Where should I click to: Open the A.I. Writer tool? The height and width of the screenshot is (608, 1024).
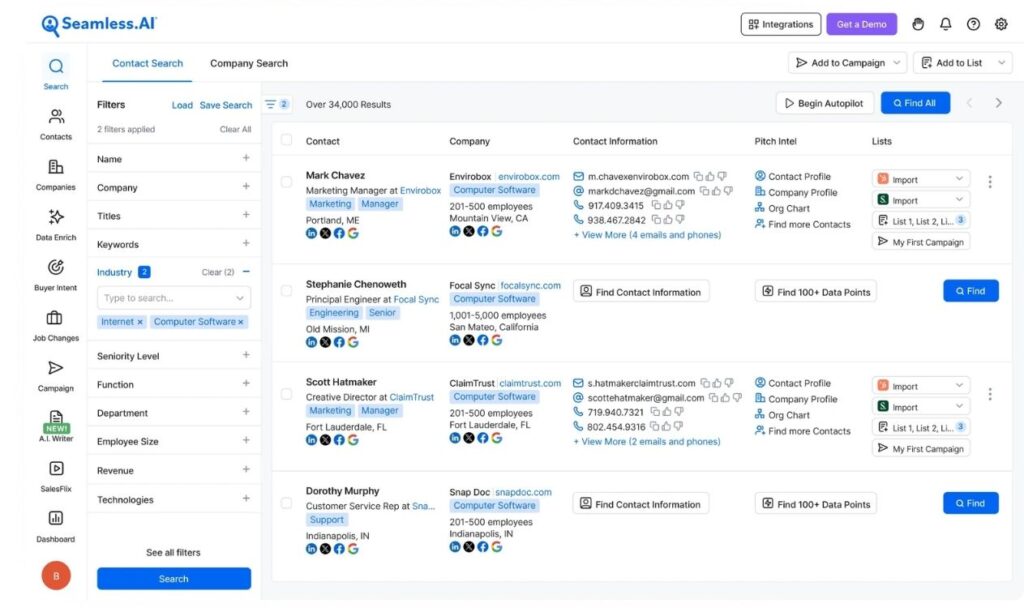pos(56,426)
